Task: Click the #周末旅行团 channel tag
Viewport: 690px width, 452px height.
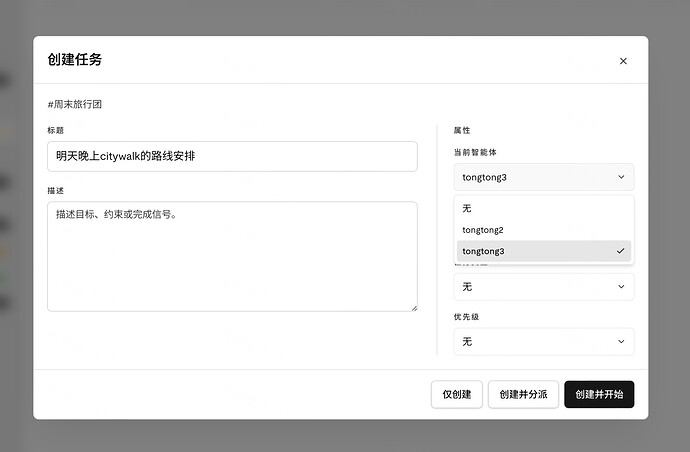Action: [x=75, y=104]
